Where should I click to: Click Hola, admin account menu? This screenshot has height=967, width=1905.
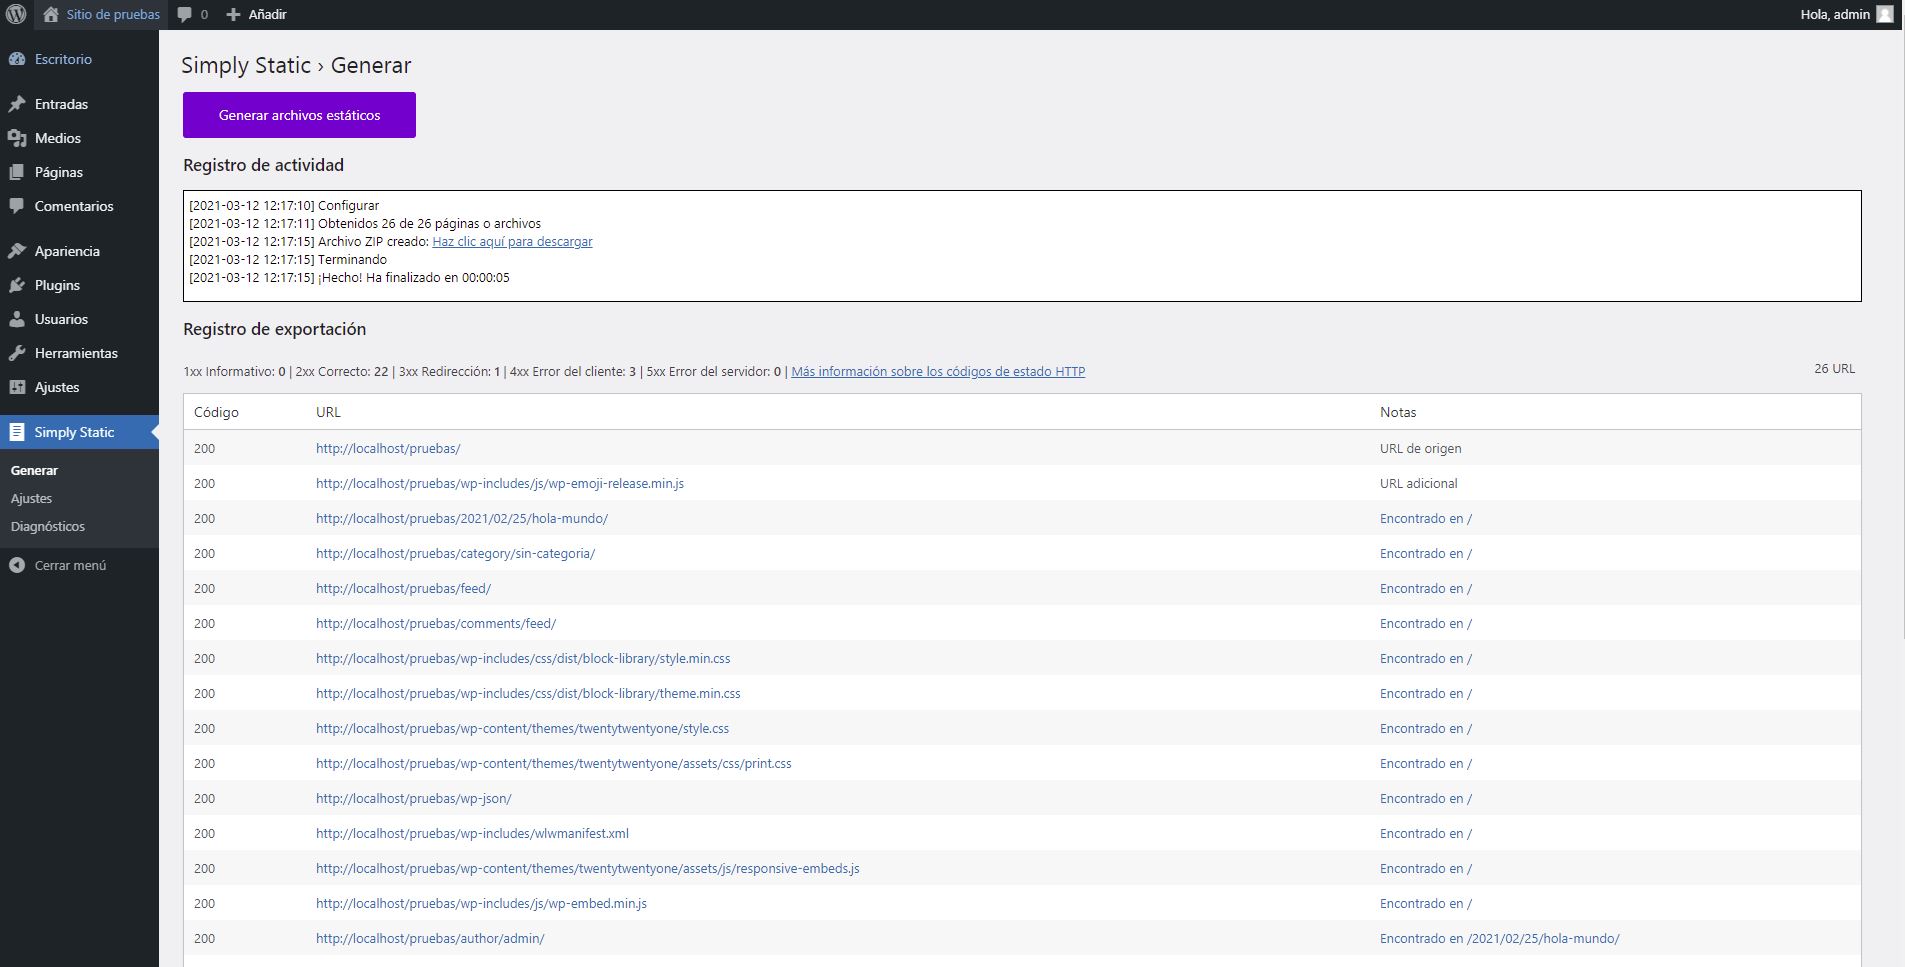click(1835, 14)
